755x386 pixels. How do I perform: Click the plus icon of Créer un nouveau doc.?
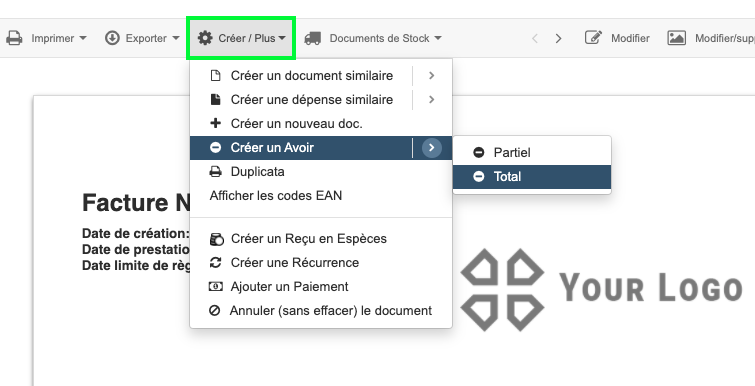click(x=216, y=123)
